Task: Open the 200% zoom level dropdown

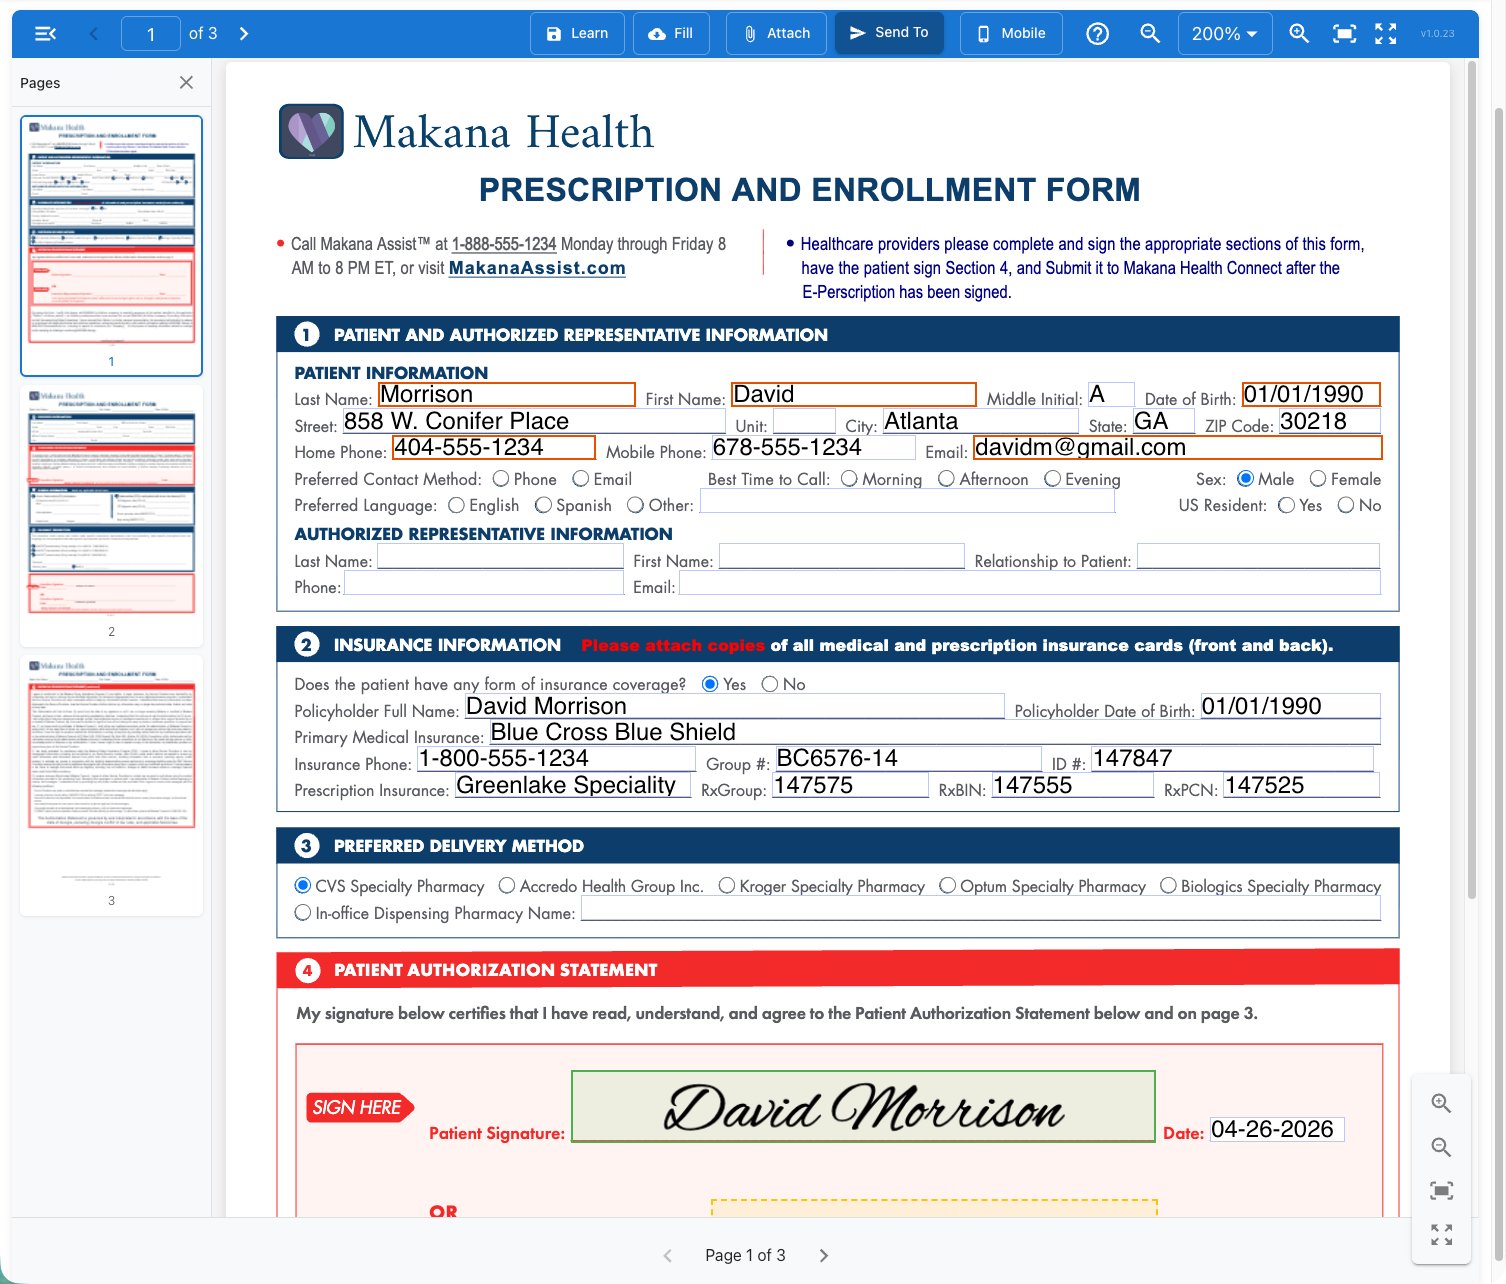Action: pyautogui.click(x=1225, y=34)
